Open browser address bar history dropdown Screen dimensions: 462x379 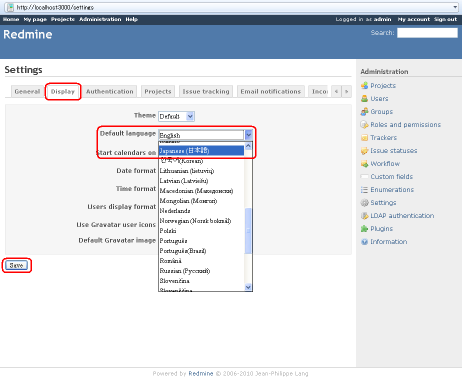click(455, 7)
